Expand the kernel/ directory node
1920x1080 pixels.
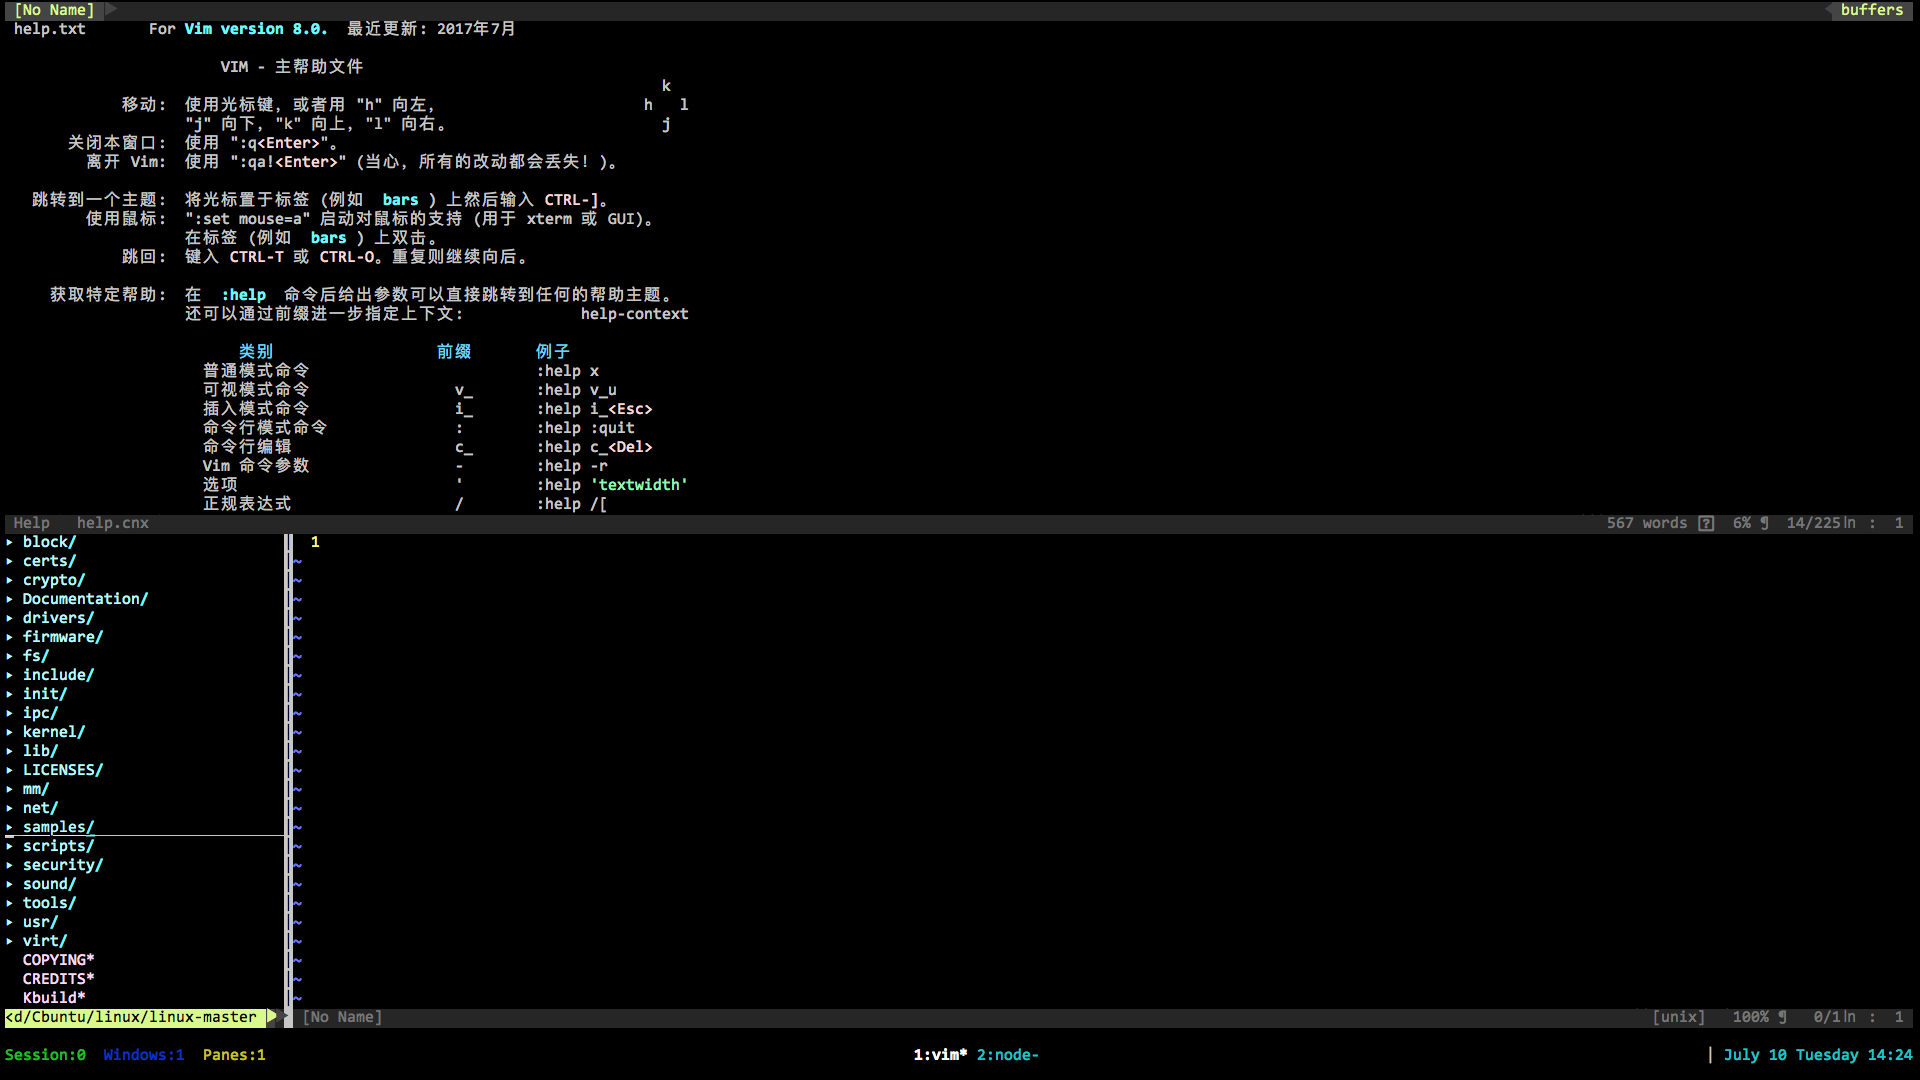click(10, 732)
